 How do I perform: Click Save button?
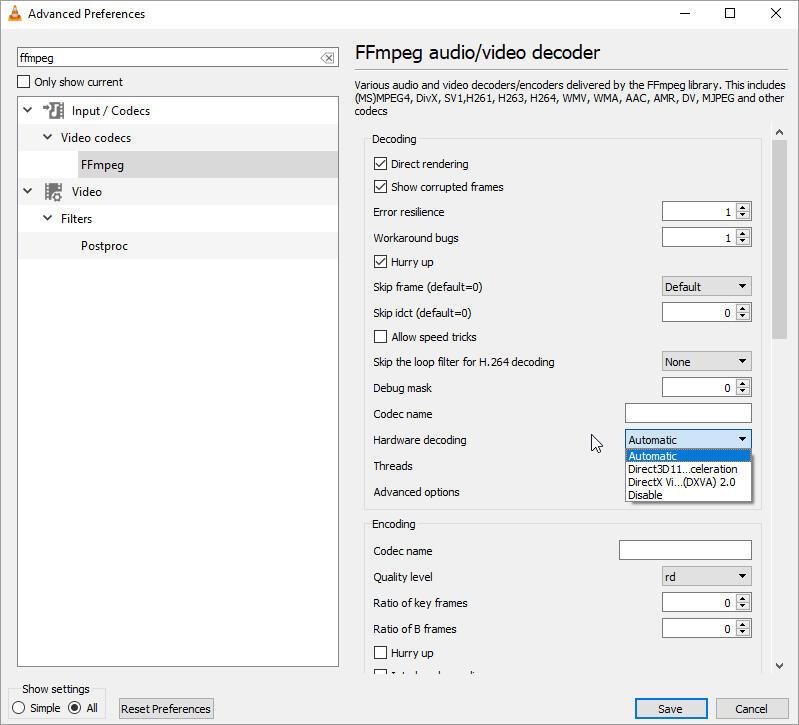[671, 709]
